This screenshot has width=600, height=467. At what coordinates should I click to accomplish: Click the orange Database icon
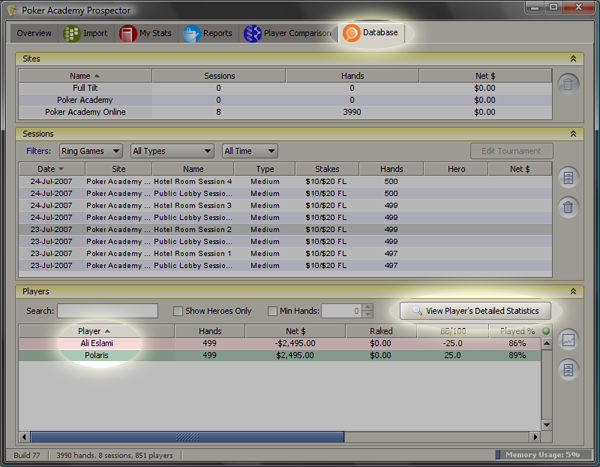pyautogui.click(x=351, y=33)
